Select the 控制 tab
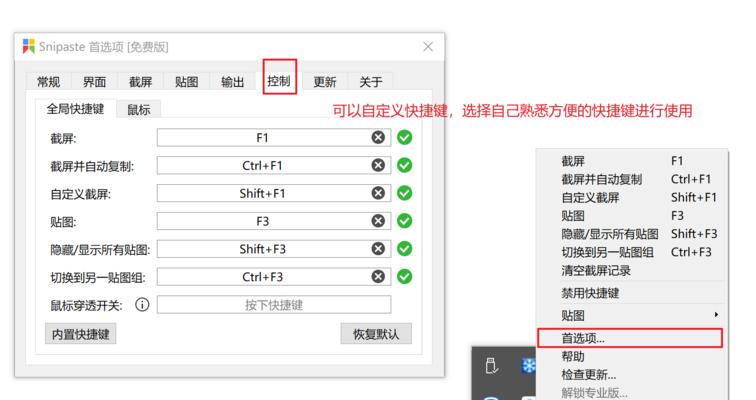Image resolution: width=756 pixels, height=400 pixels. pyautogui.click(x=279, y=81)
